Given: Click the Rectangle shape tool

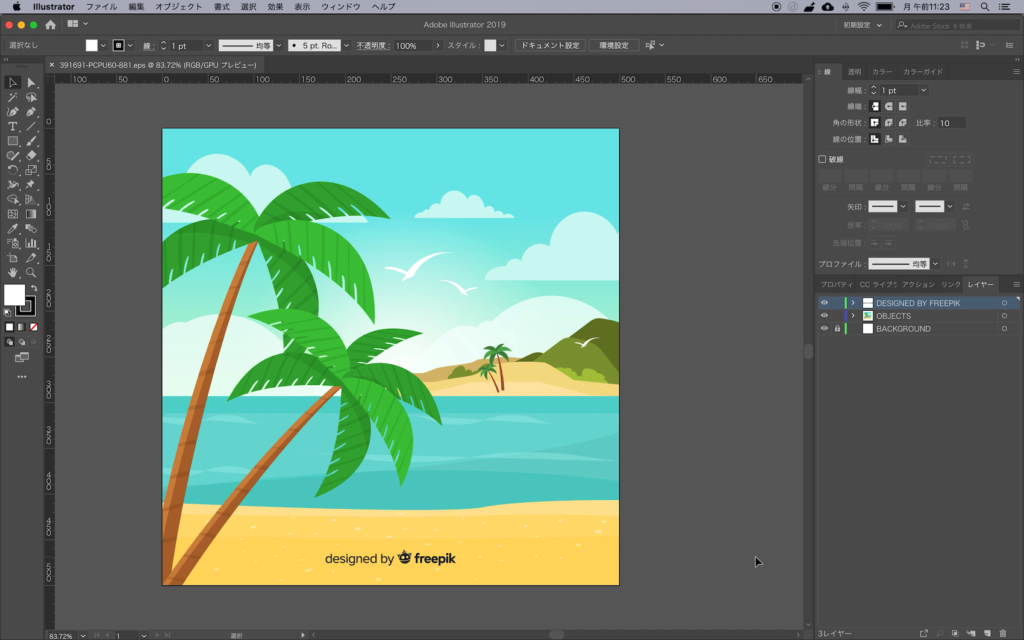Looking at the screenshot, I should point(13,141).
